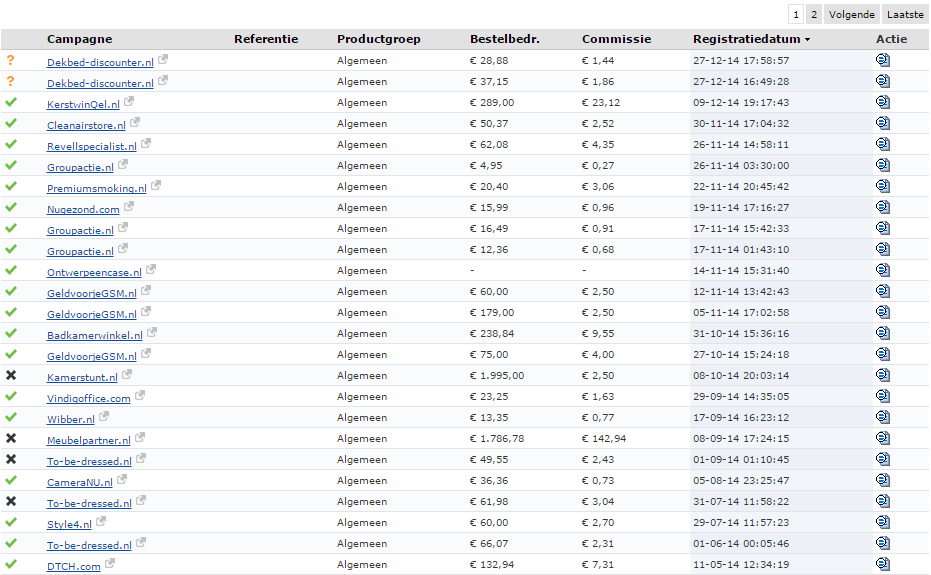Open action icon in the Nugezond.com row
The height and width of the screenshot is (575, 931).
pos(882,207)
